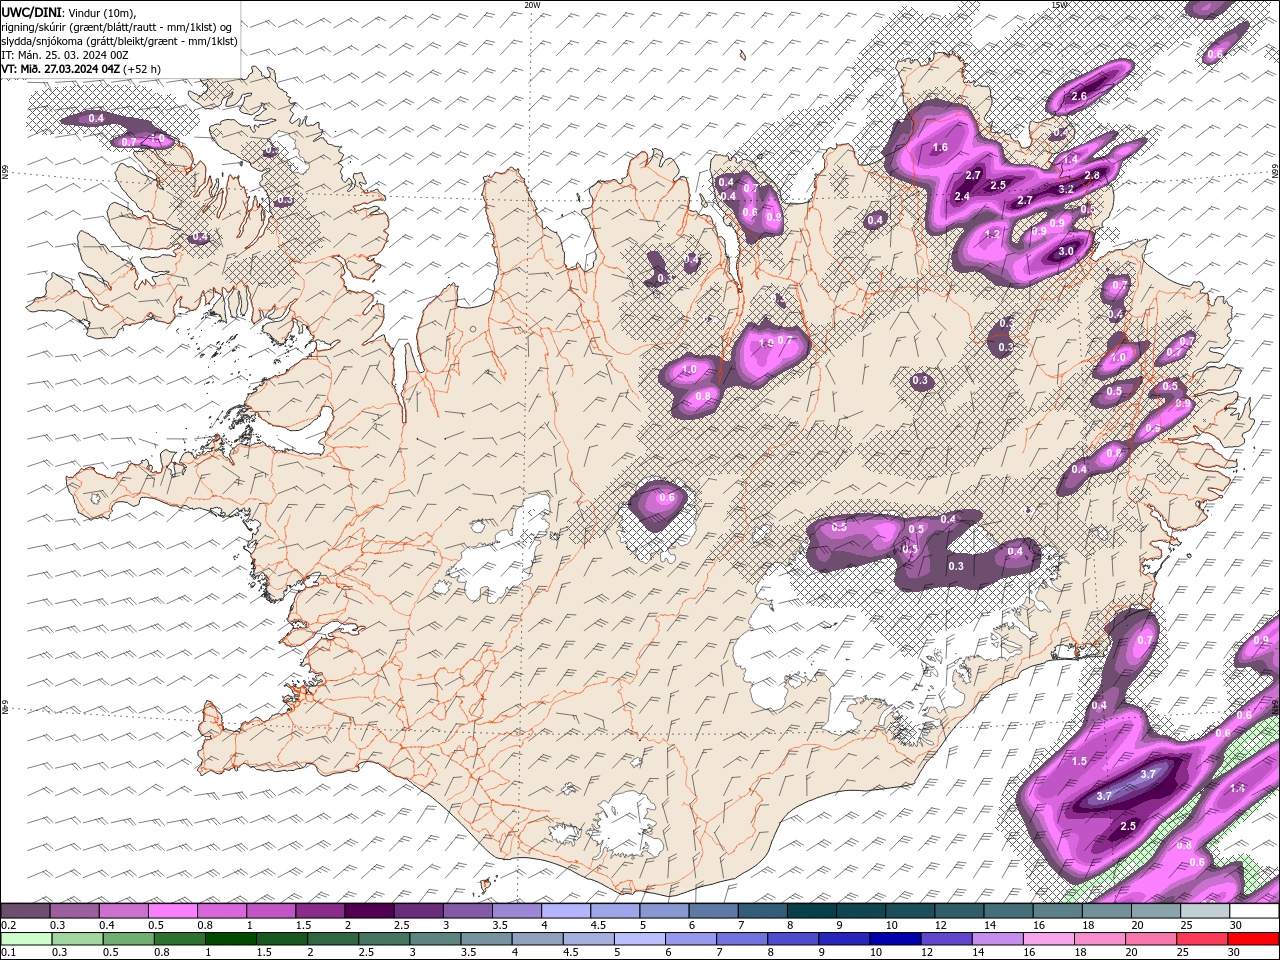Click the 20W longitude label
This screenshot has height=960, width=1280.
[533, 5]
